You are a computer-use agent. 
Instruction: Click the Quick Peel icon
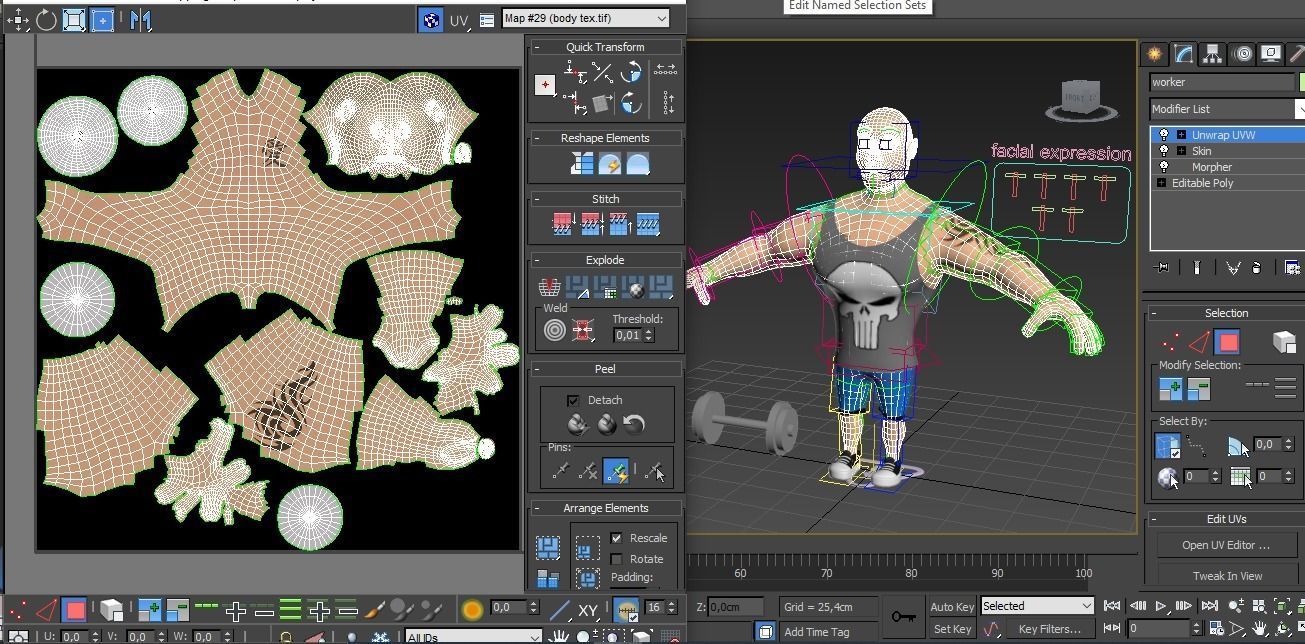(577, 424)
